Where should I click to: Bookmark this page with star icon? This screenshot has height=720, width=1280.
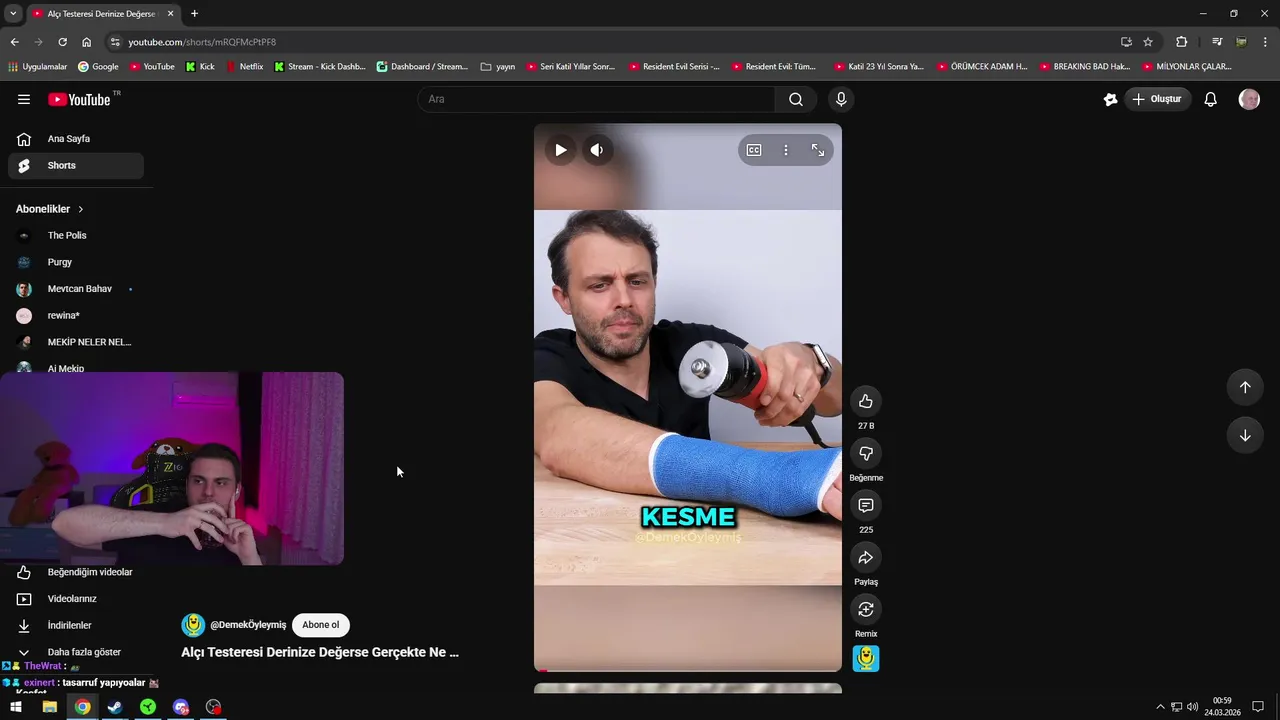[1148, 42]
